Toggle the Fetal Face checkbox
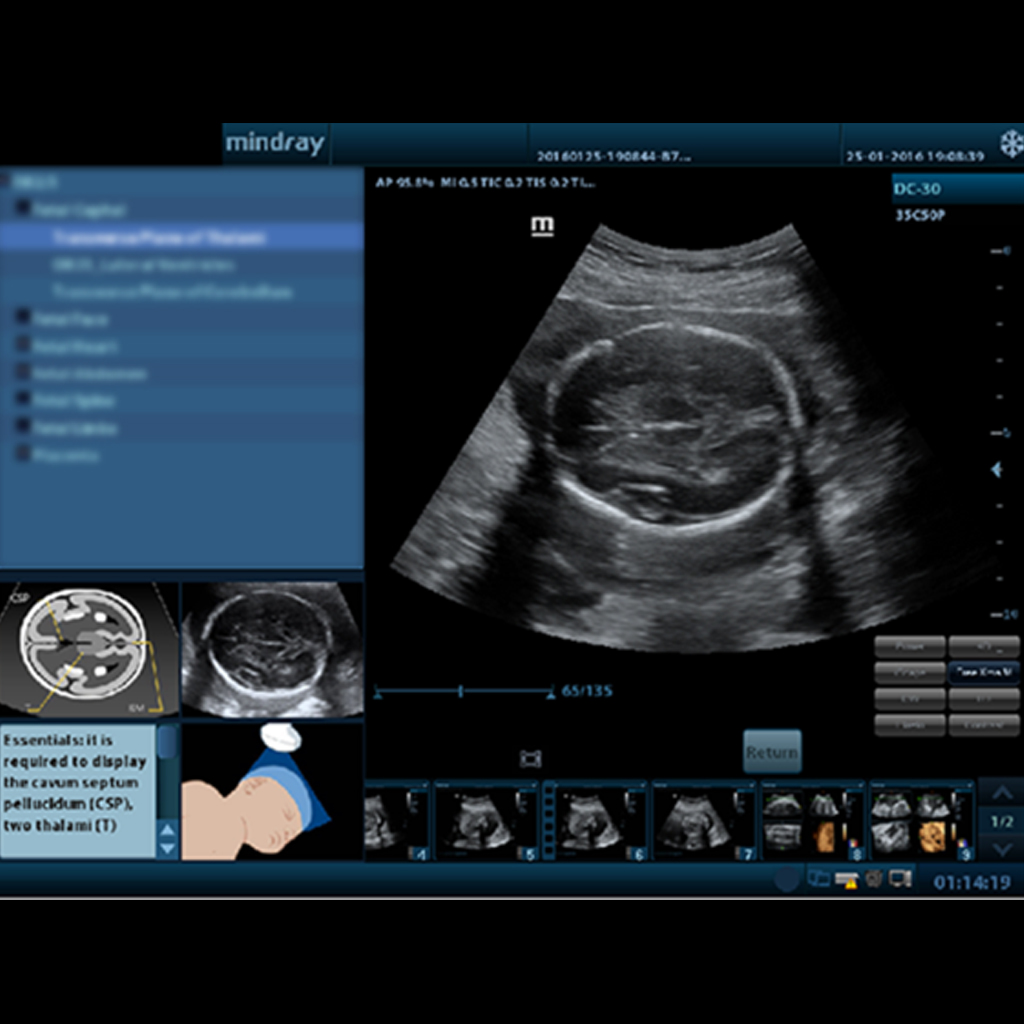Screen dimensions: 1024x1024 (x=23, y=319)
